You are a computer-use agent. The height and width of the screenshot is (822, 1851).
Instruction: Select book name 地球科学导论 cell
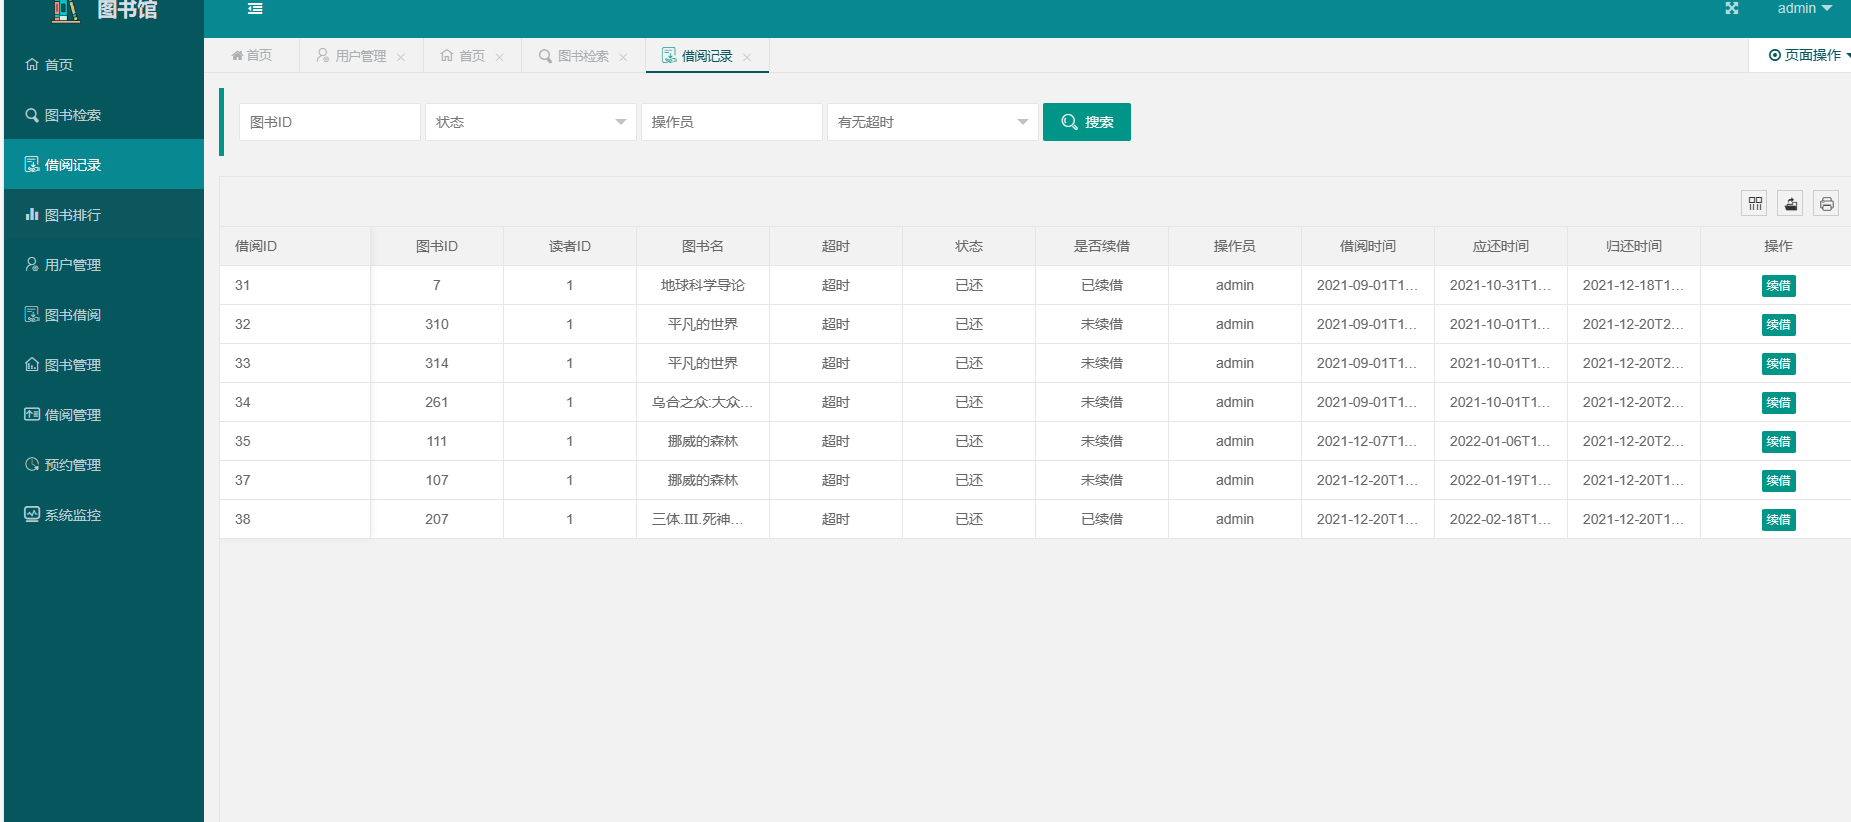pyautogui.click(x=703, y=285)
